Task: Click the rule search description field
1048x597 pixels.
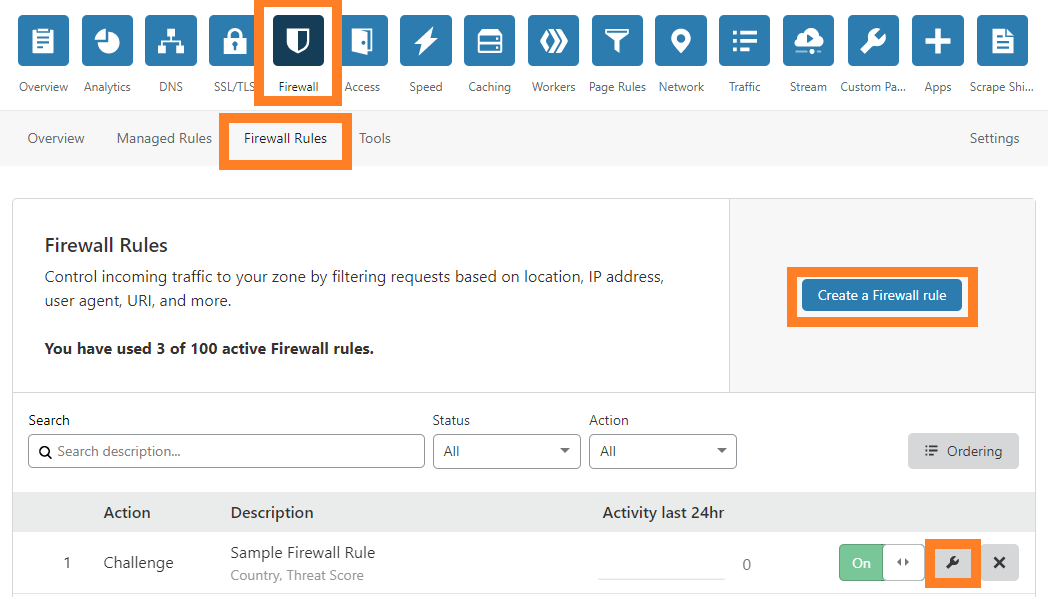Action: [x=225, y=451]
